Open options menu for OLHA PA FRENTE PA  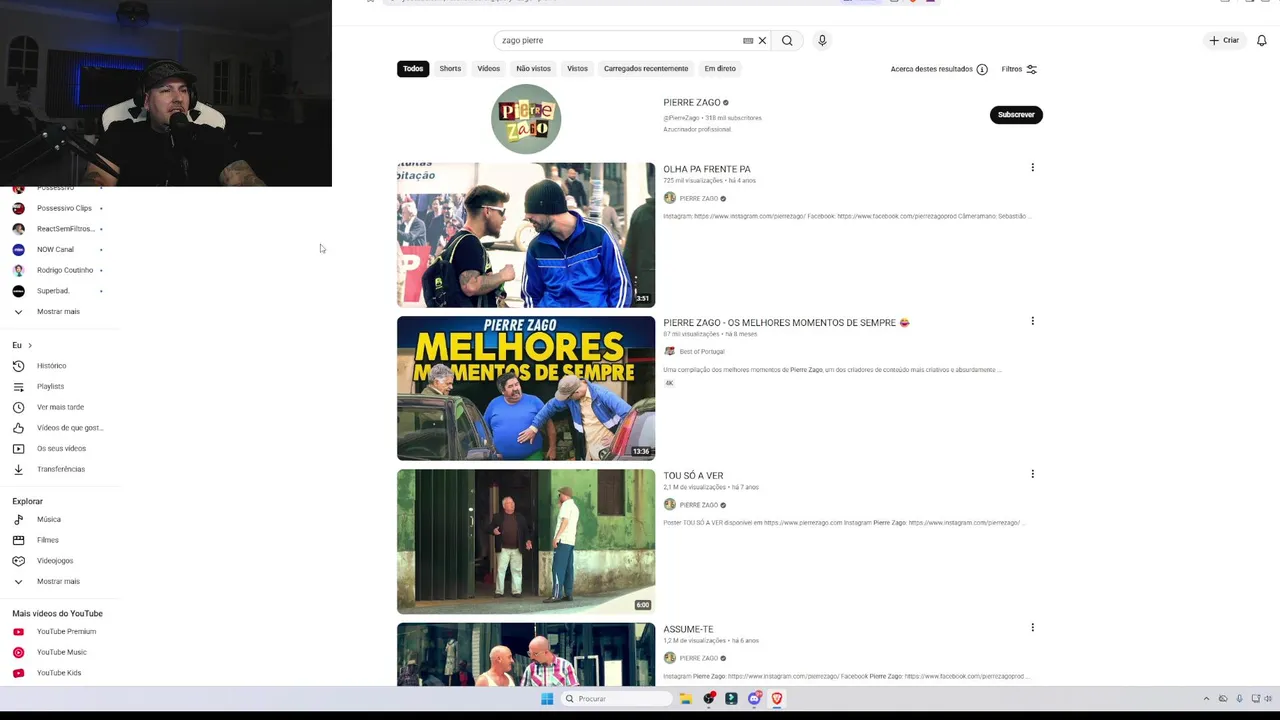pyautogui.click(x=1032, y=168)
